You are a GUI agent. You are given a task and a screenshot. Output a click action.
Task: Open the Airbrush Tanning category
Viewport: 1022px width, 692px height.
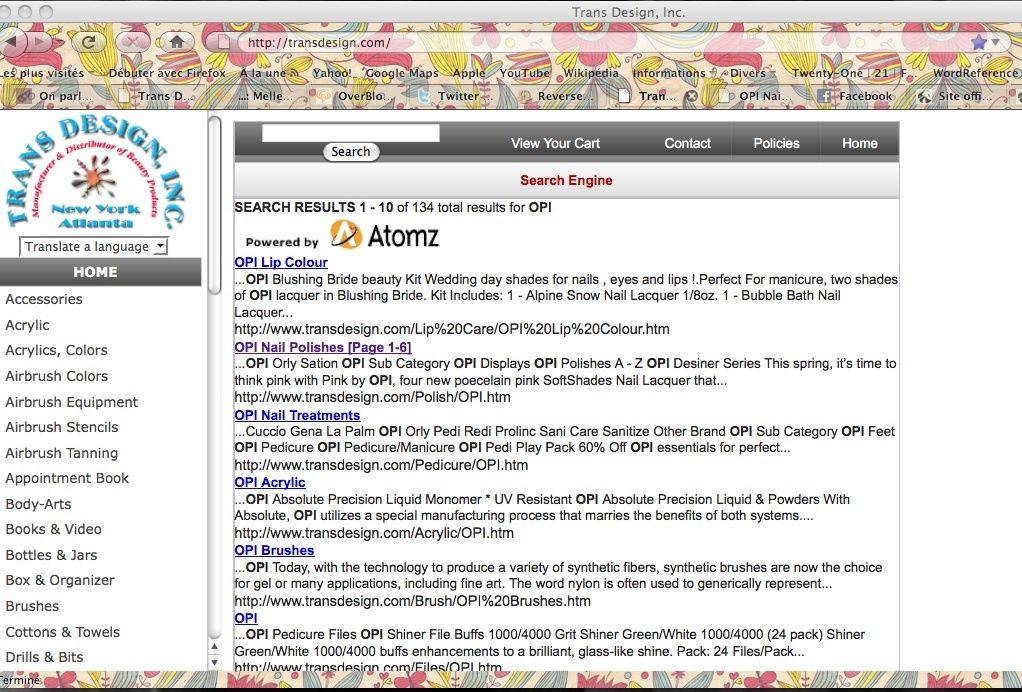(x=62, y=453)
